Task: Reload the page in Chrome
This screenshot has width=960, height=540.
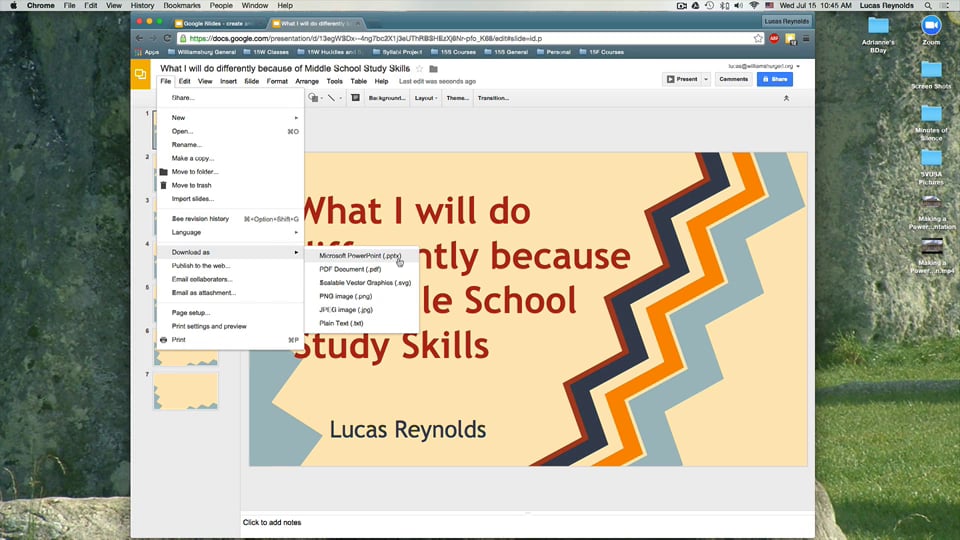Action: 167,38
